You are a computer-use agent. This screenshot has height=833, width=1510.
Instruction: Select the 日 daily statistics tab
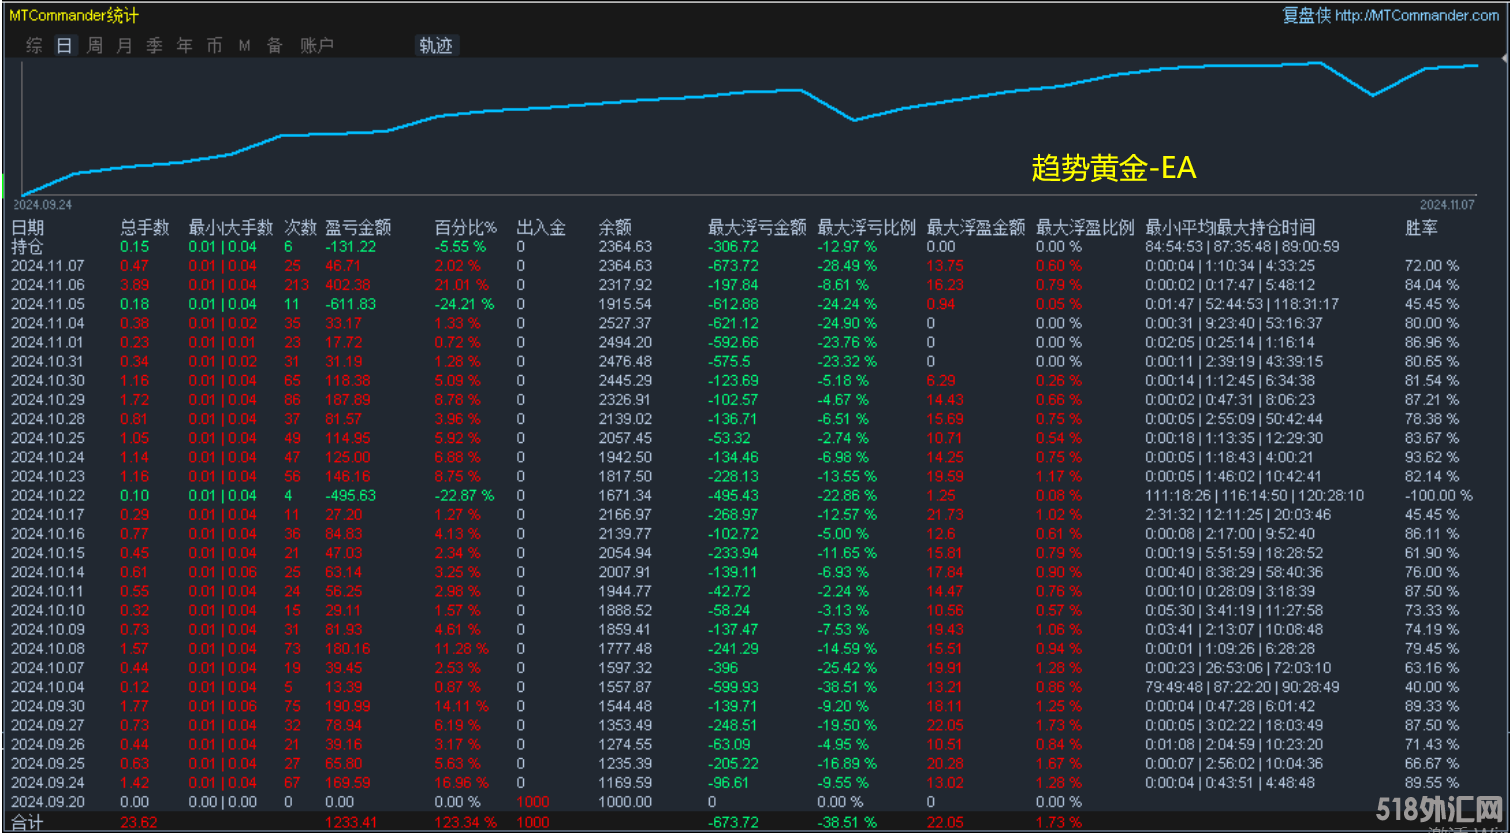pos(64,46)
